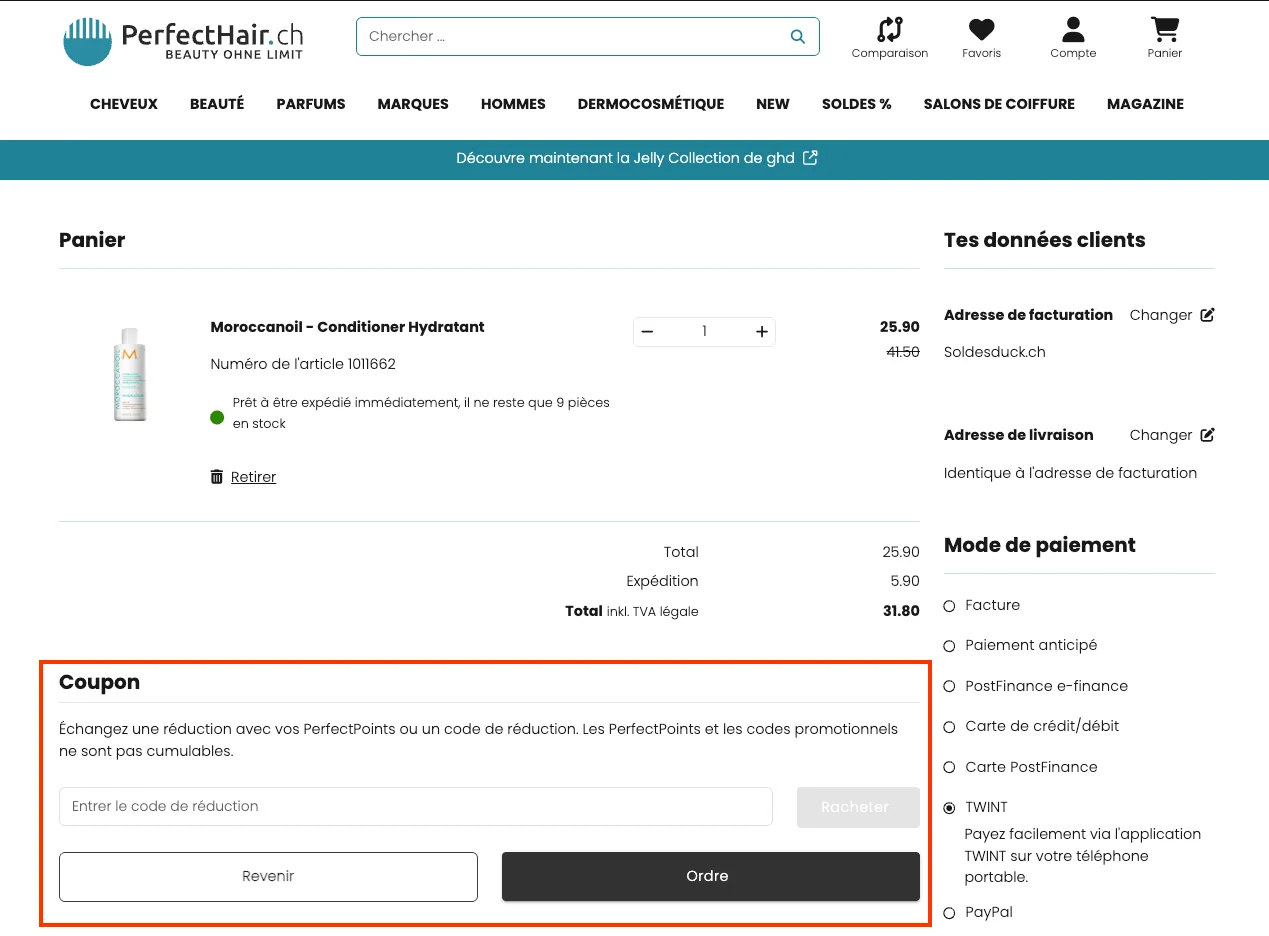1269x936 pixels.
Task: Click the billing name Soldesduck.ch
Action: [995, 352]
